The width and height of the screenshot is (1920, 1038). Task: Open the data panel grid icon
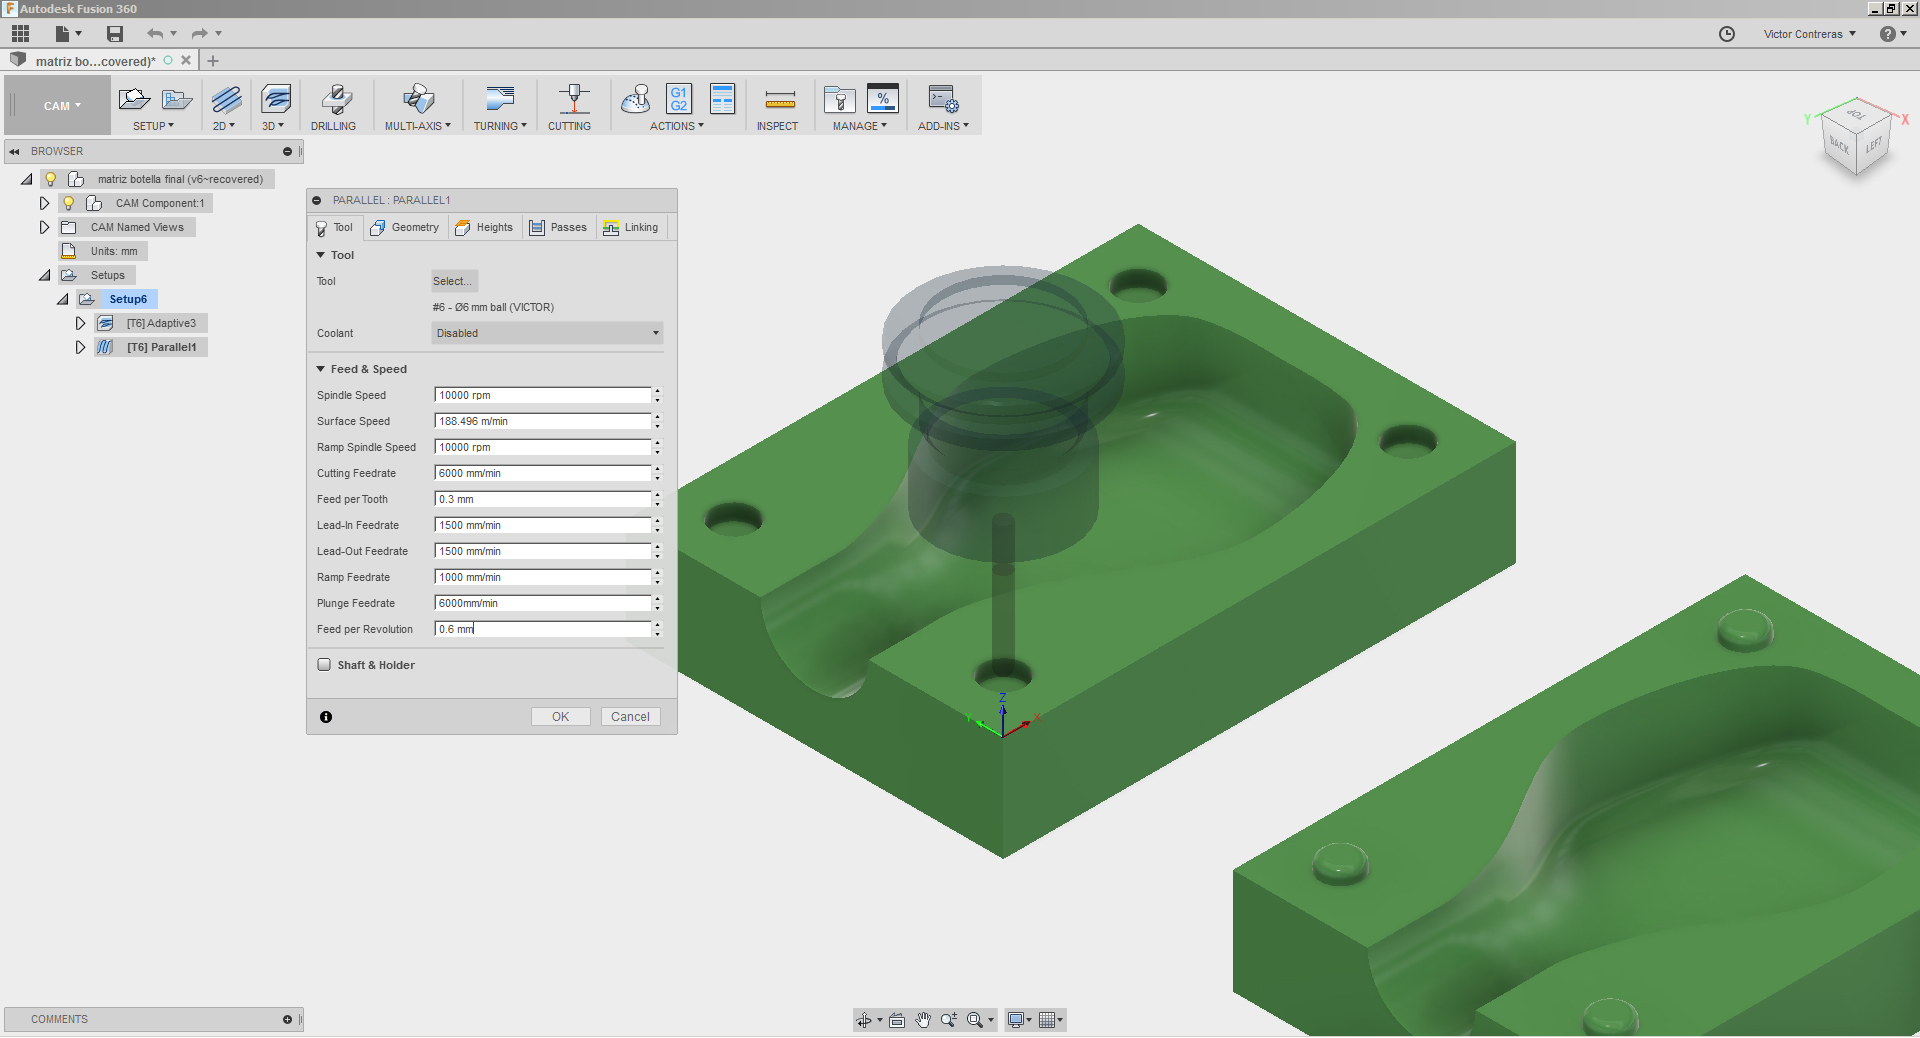coord(20,33)
